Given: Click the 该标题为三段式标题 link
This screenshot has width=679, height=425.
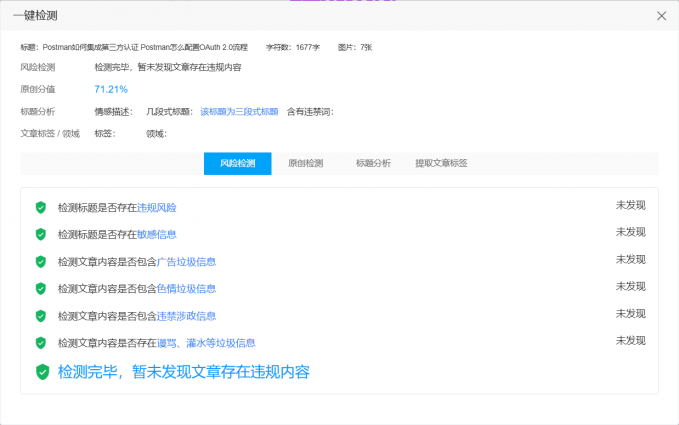Looking at the screenshot, I should tap(239, 111).
